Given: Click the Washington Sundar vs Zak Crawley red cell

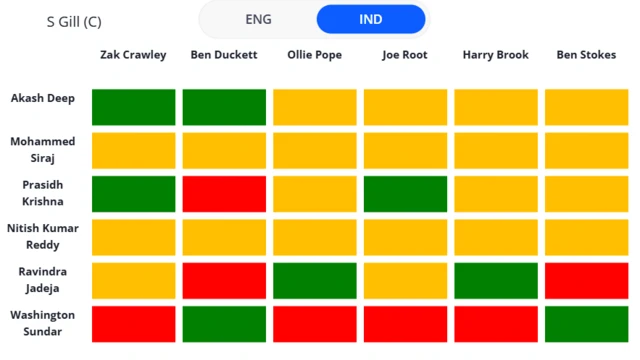Looking at the screenshot, I should point(133,324).
